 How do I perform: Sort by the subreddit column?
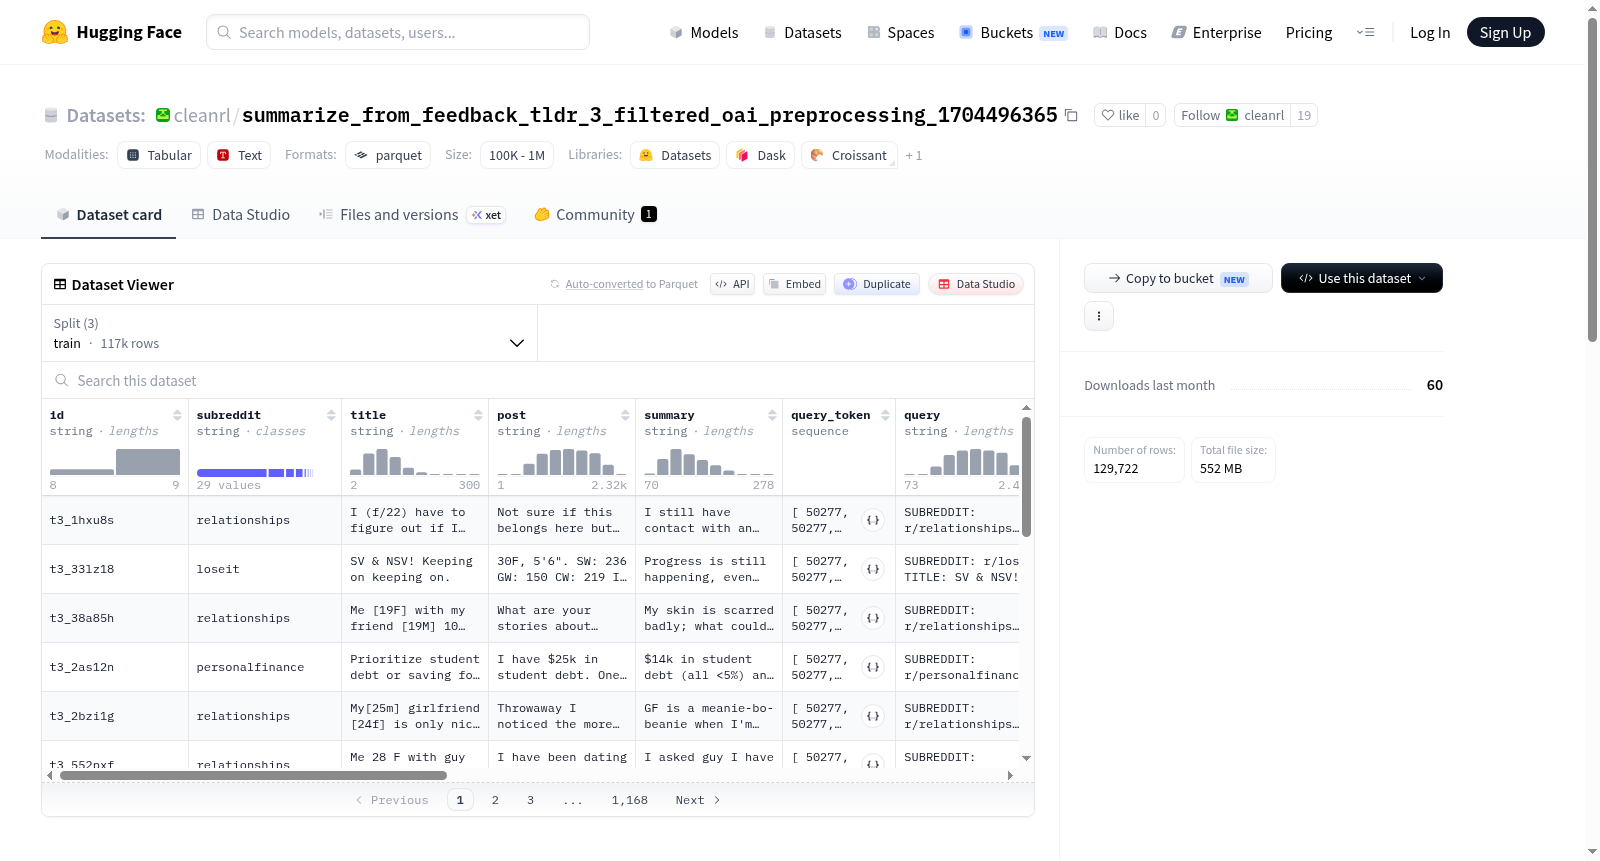[331, 415]
